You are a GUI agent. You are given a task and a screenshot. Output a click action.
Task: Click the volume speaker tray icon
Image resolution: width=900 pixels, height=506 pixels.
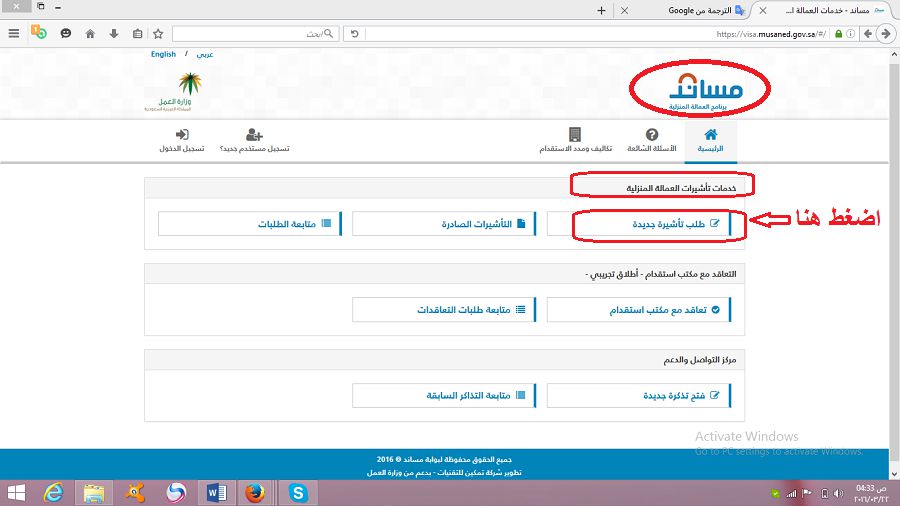839,493
